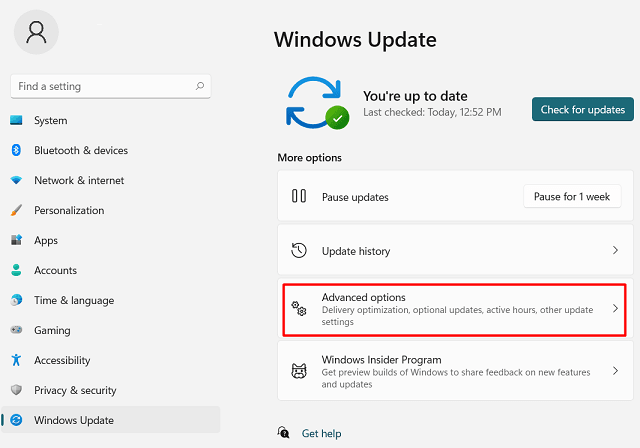Click Check for updates button
This screenshot has width=640, height=448.
point(582,109)
